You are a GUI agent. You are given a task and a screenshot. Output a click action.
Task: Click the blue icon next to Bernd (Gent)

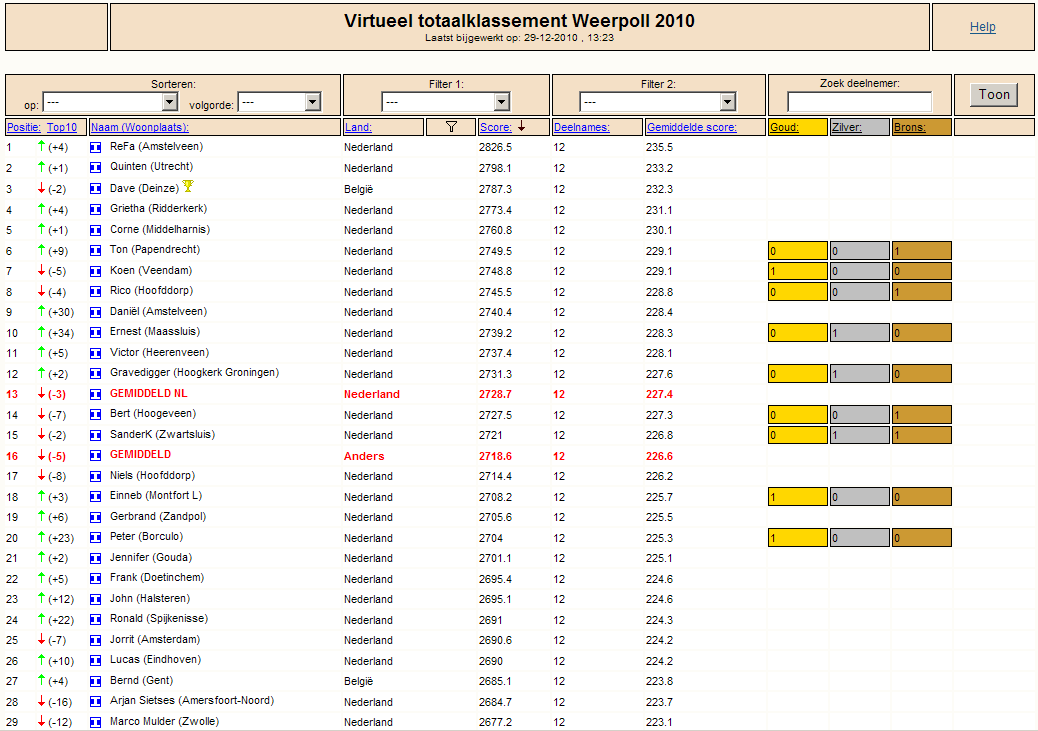95,681
